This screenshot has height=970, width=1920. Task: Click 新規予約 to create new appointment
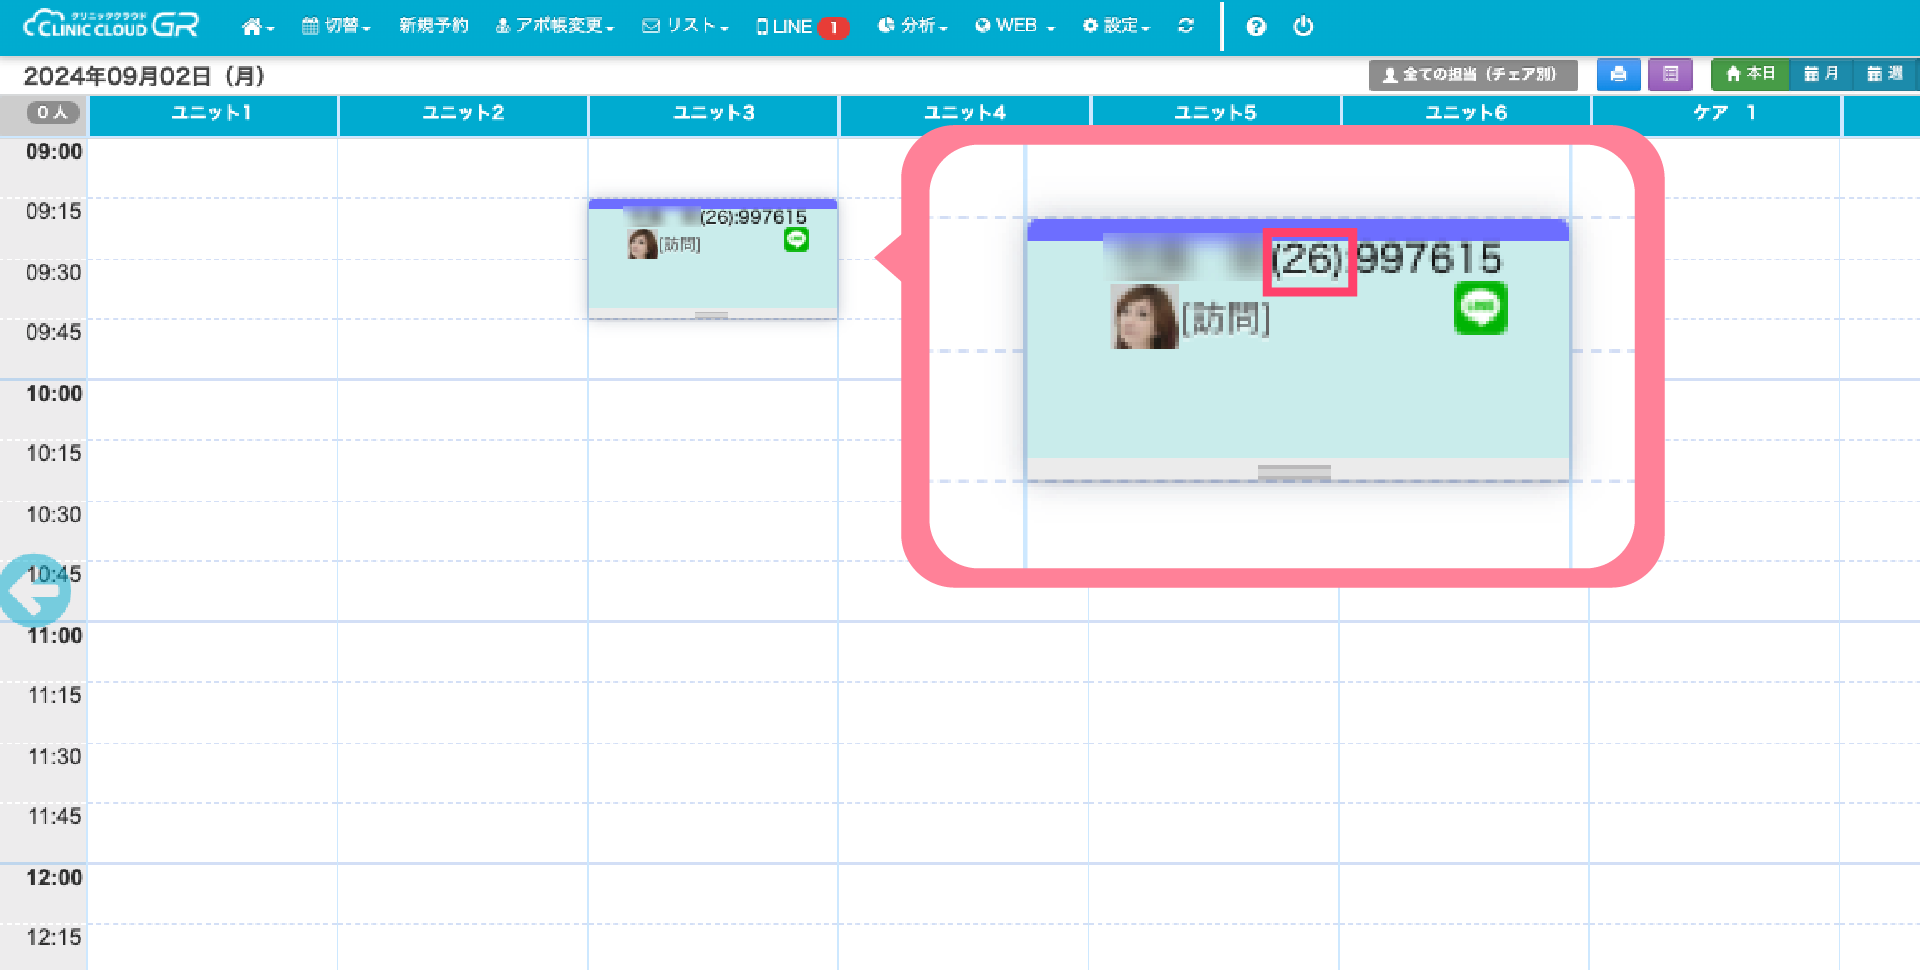pos(433,26)
